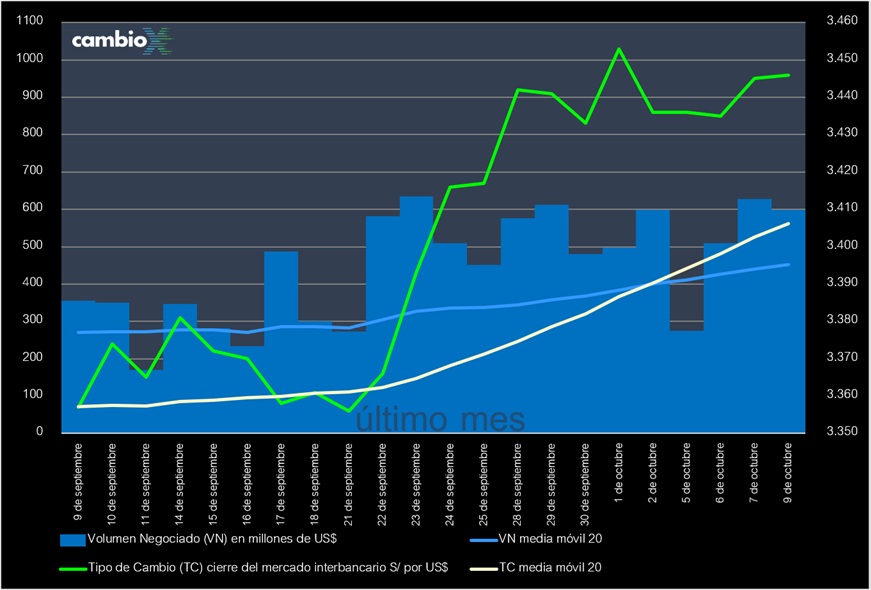
Task: Click the left axis value 500
Action: click(34, 246)
